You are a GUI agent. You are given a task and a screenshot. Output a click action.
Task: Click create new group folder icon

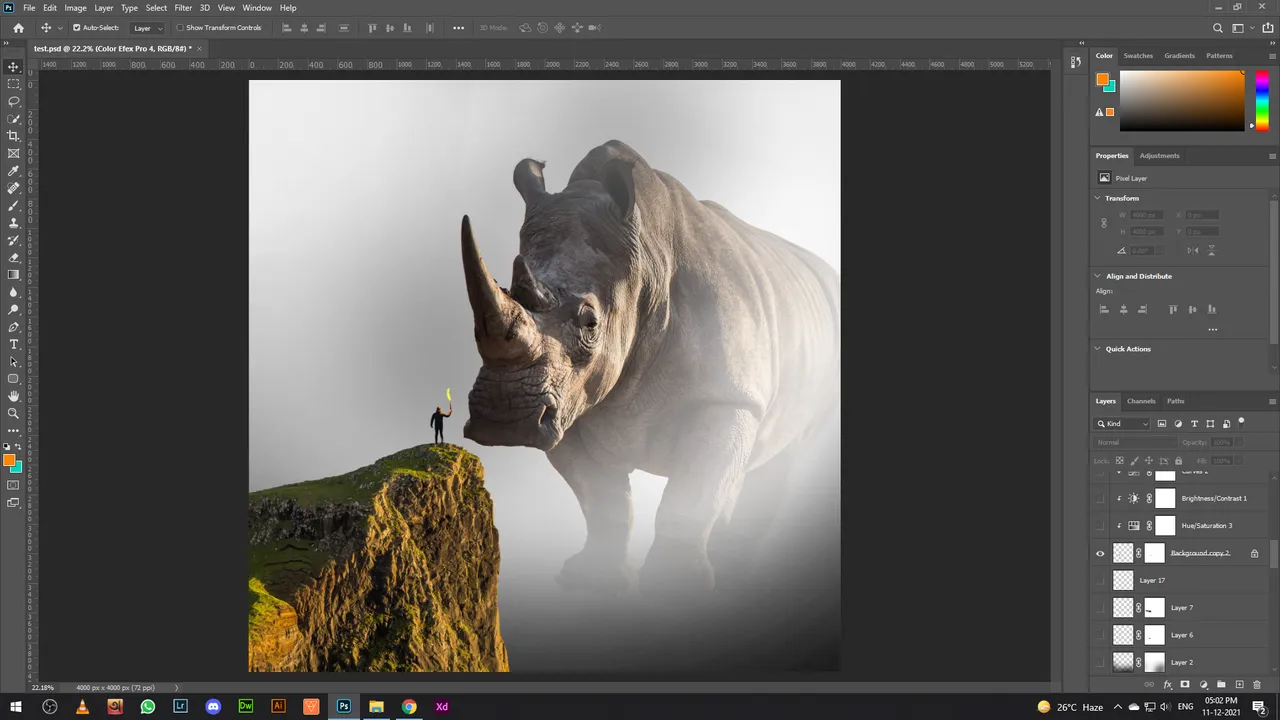[1221, 685]
